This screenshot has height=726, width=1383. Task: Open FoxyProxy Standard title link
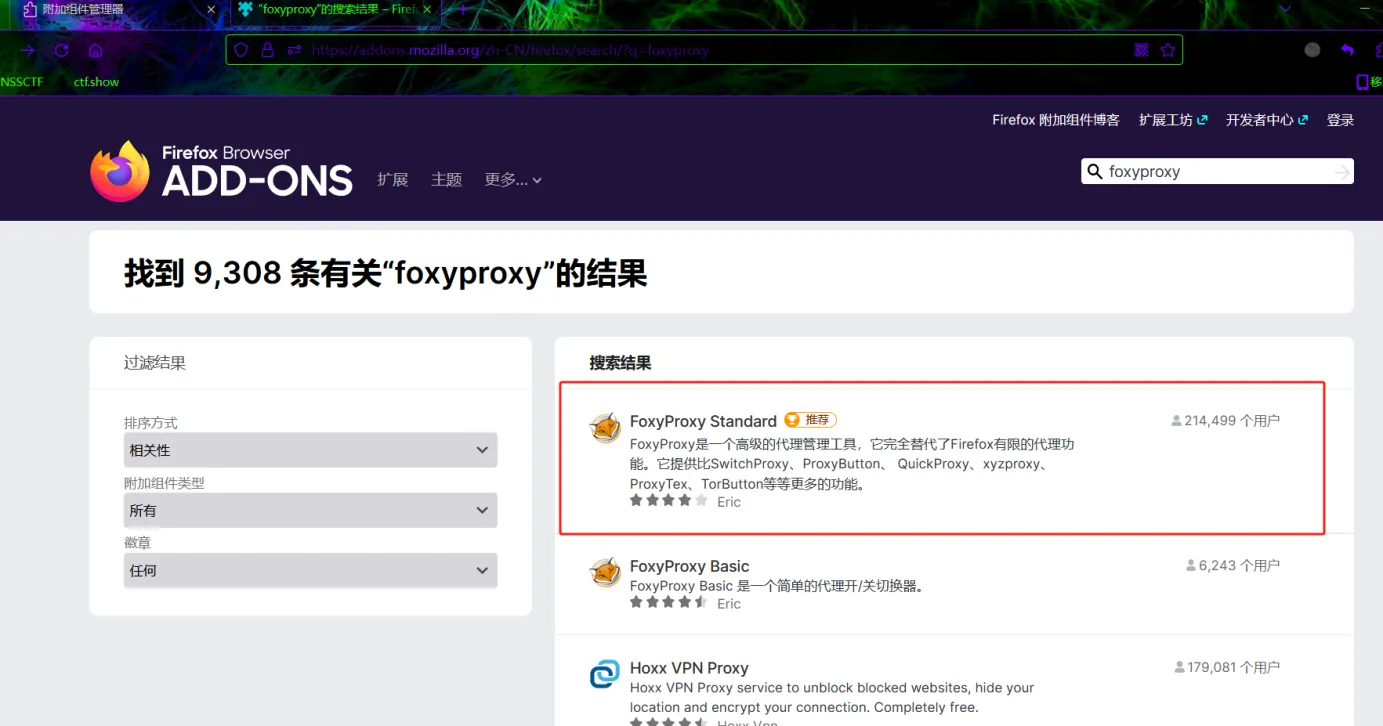click(x=703, y=421)
